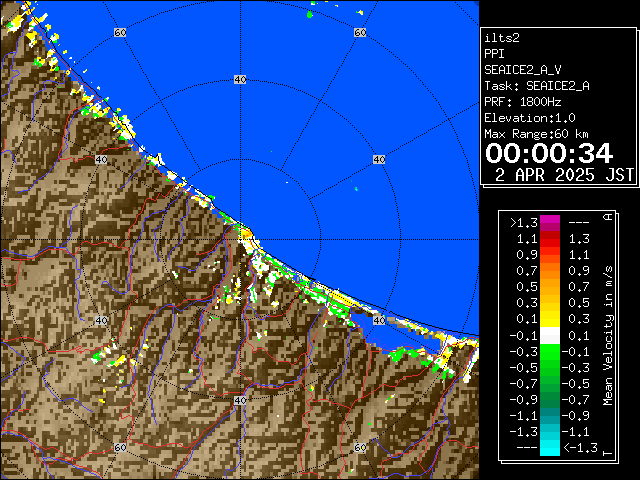Select the 'ilts2' site name text
640x480 pixels.
[502, 38]
